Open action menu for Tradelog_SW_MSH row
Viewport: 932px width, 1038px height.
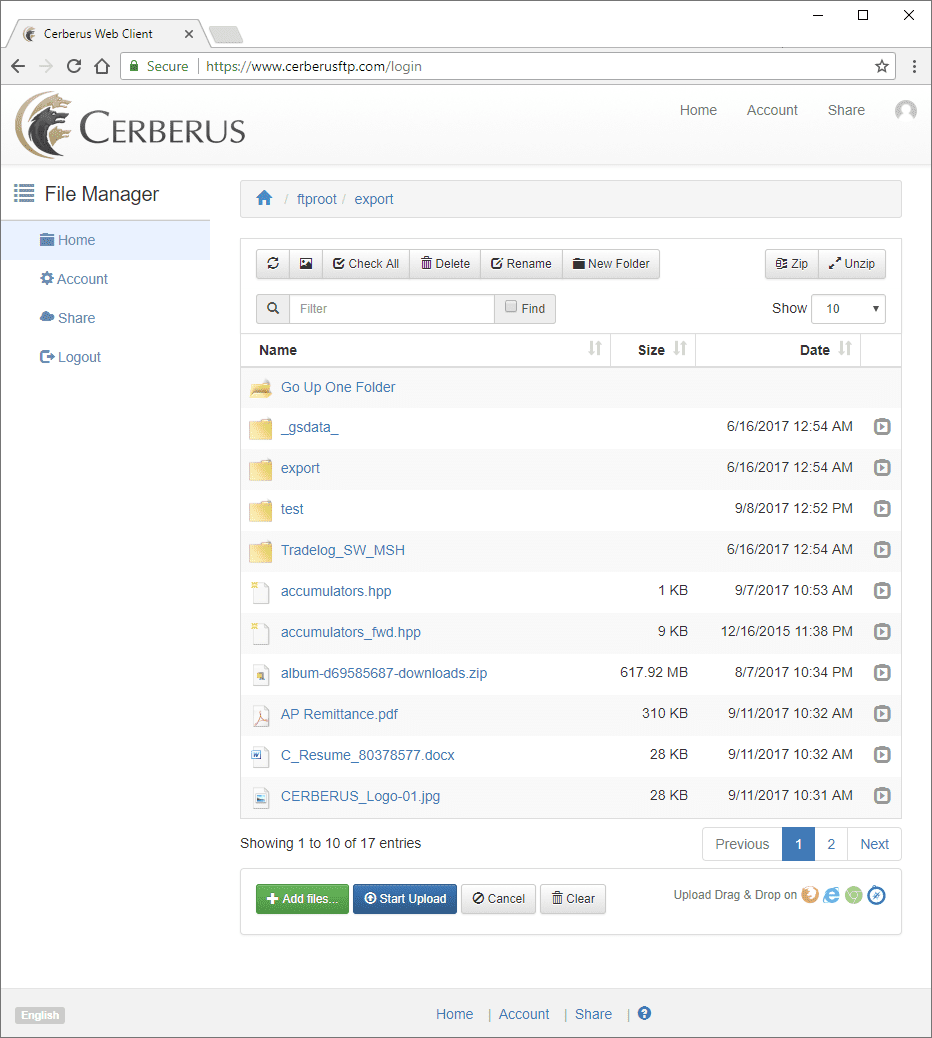tap(882, 550)
